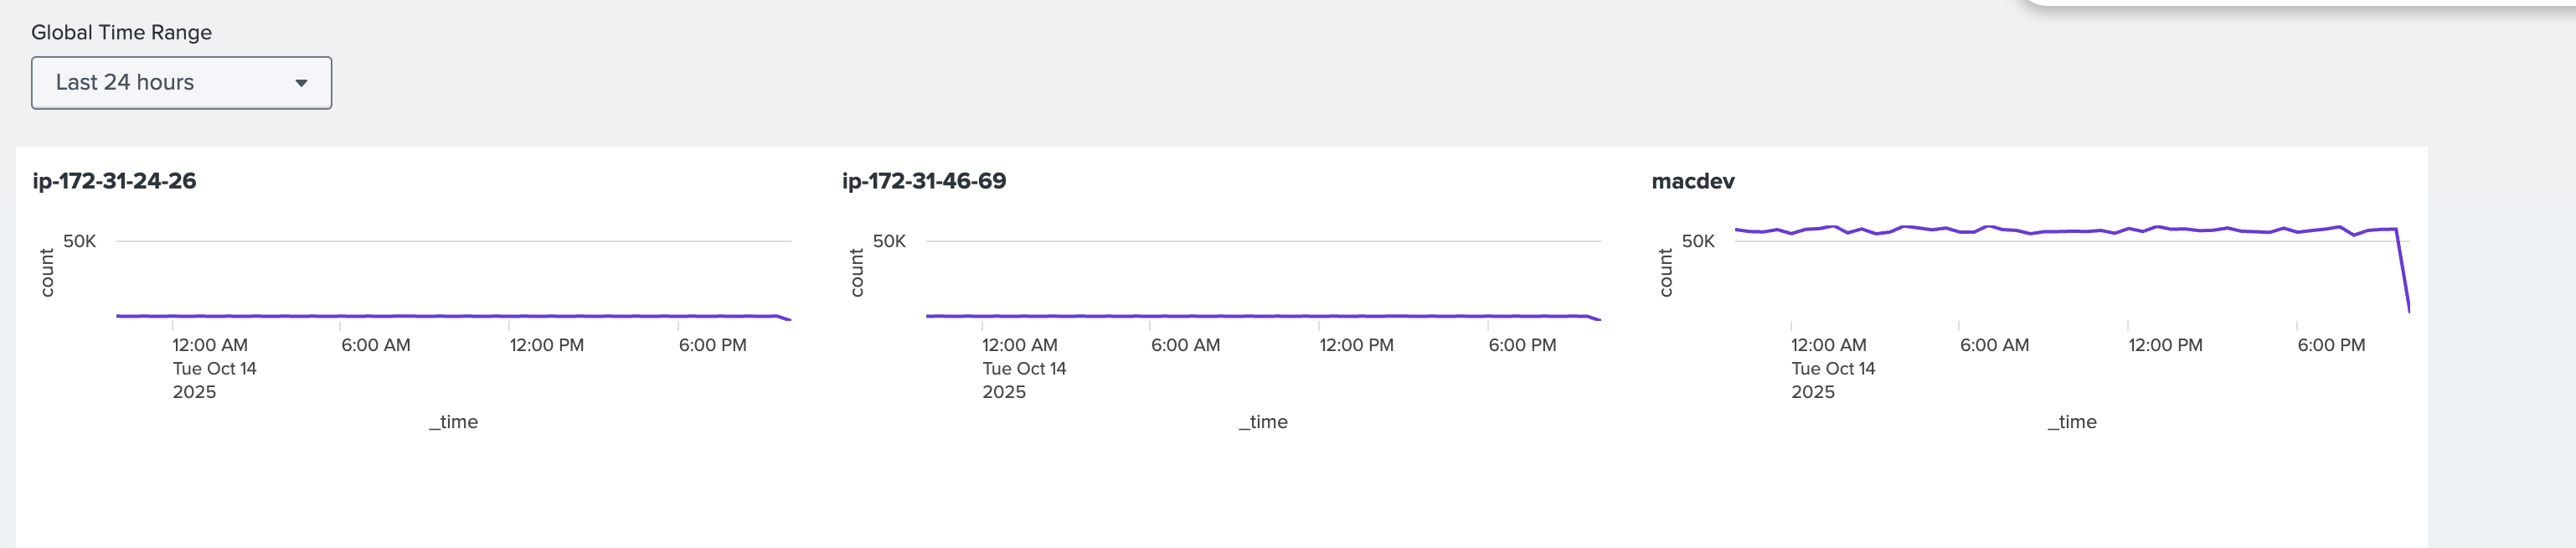Click the dropdown caret arrow icon
Image resolution: width=2576 pixels, height=548 pixels.
point(301,83)
